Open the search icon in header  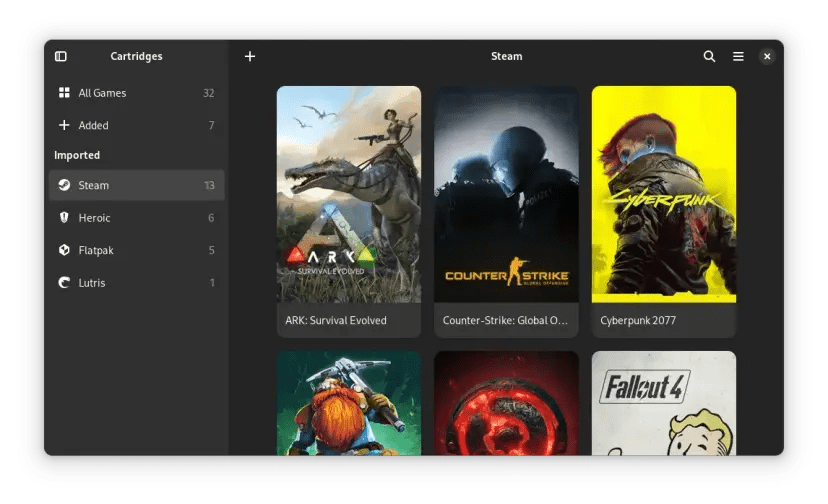[x=709, y=56]
